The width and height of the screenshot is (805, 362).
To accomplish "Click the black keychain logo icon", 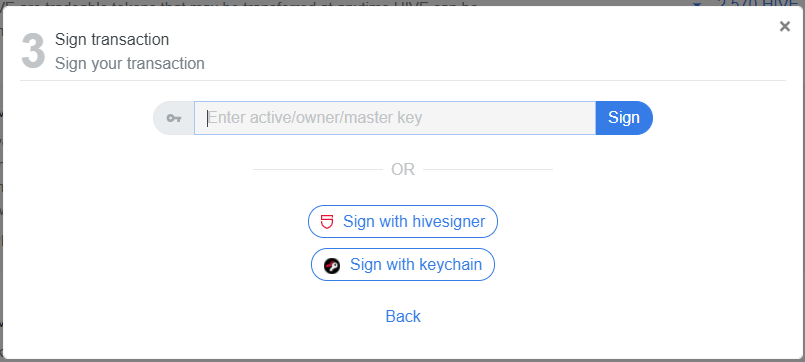I will click(x=332, y=265).
